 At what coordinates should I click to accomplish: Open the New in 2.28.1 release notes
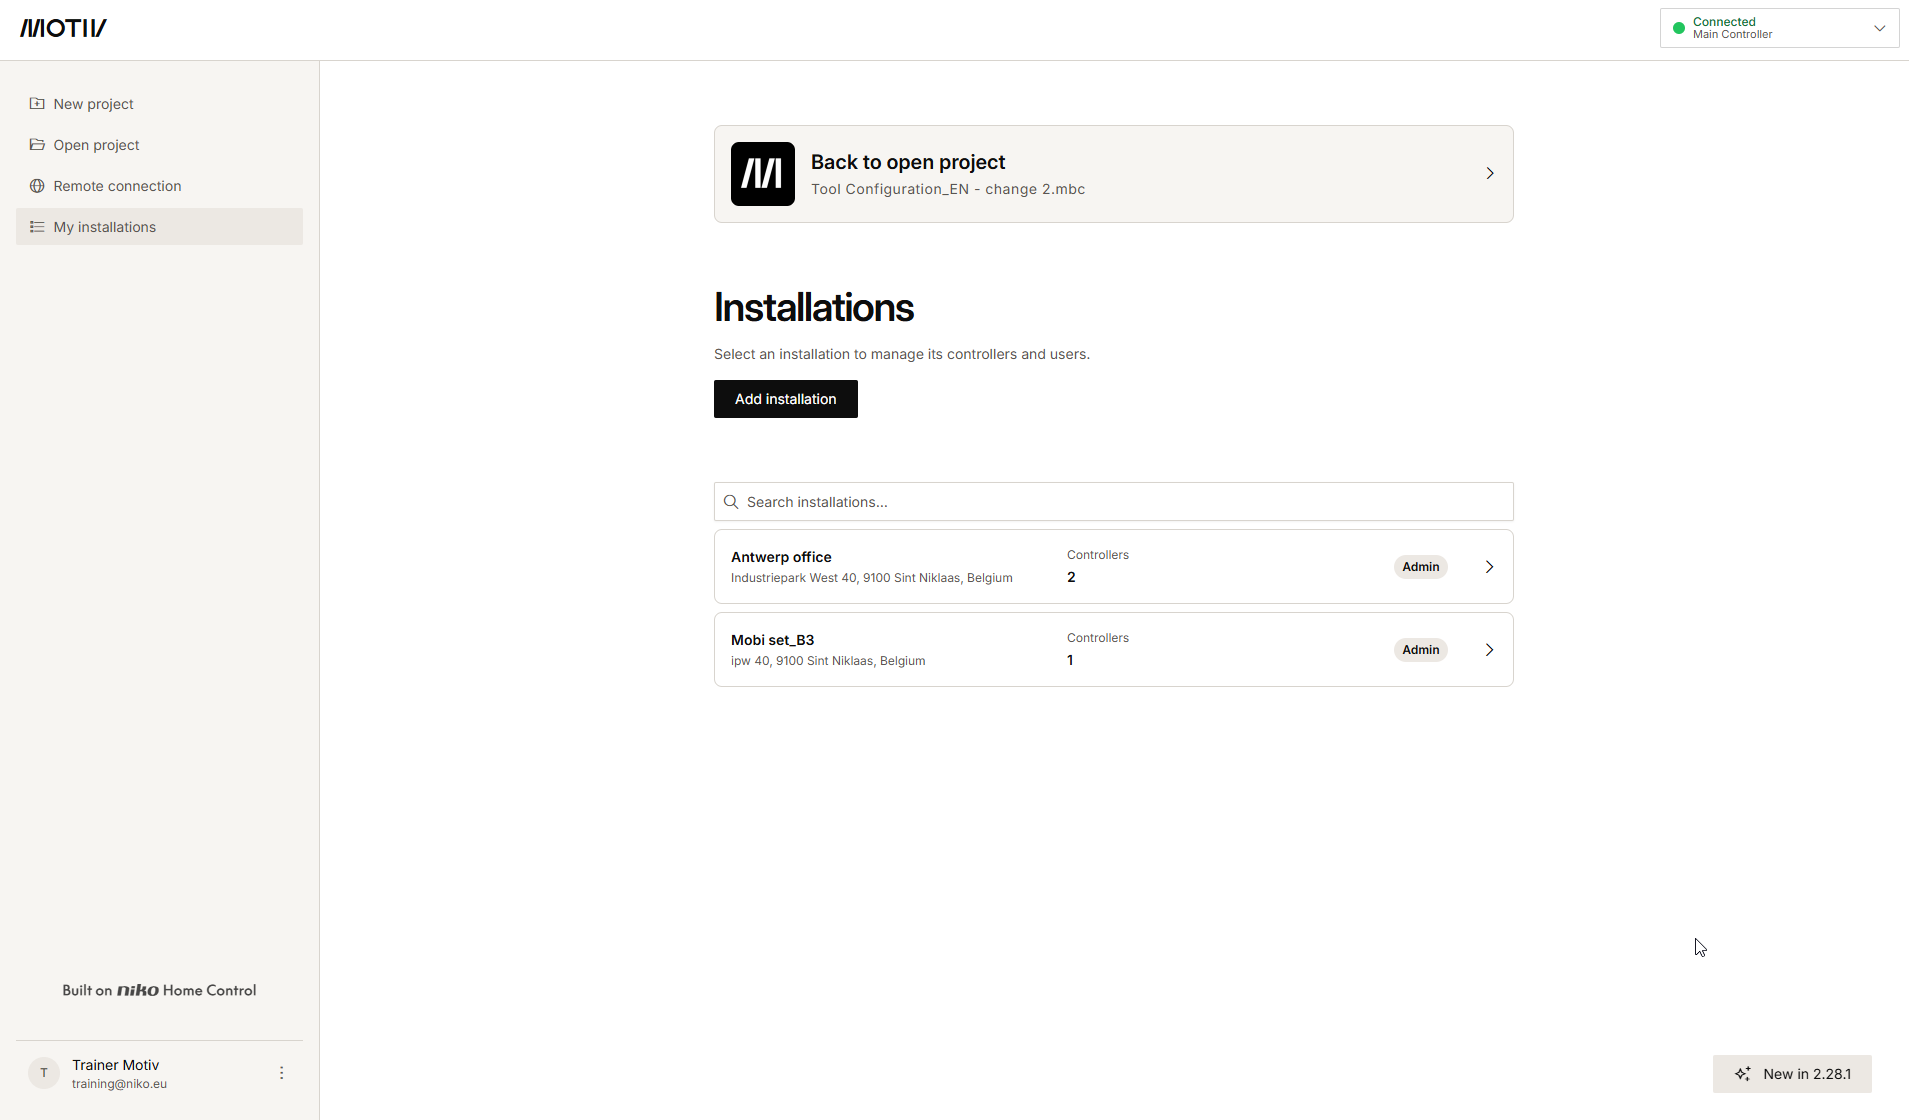click(1792, 1074)
